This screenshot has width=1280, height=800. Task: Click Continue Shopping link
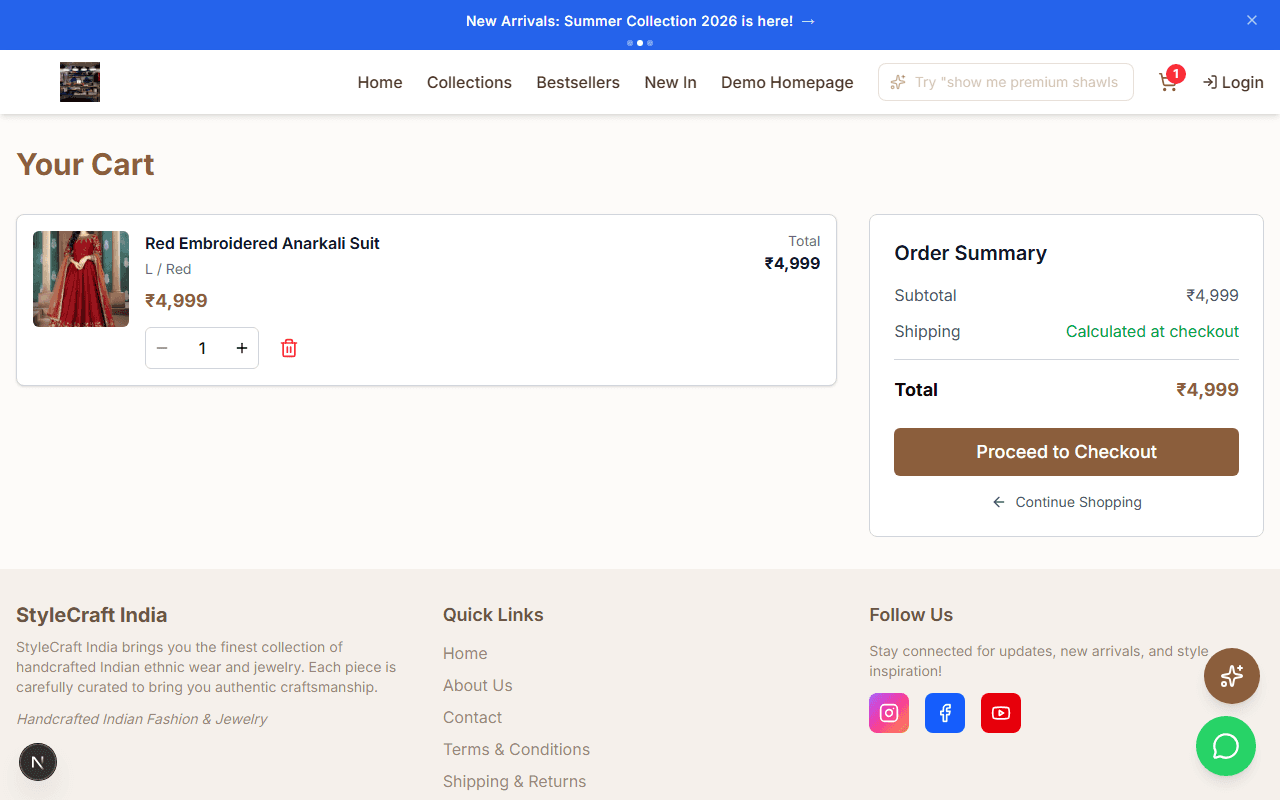click(x=1067, y=502)
